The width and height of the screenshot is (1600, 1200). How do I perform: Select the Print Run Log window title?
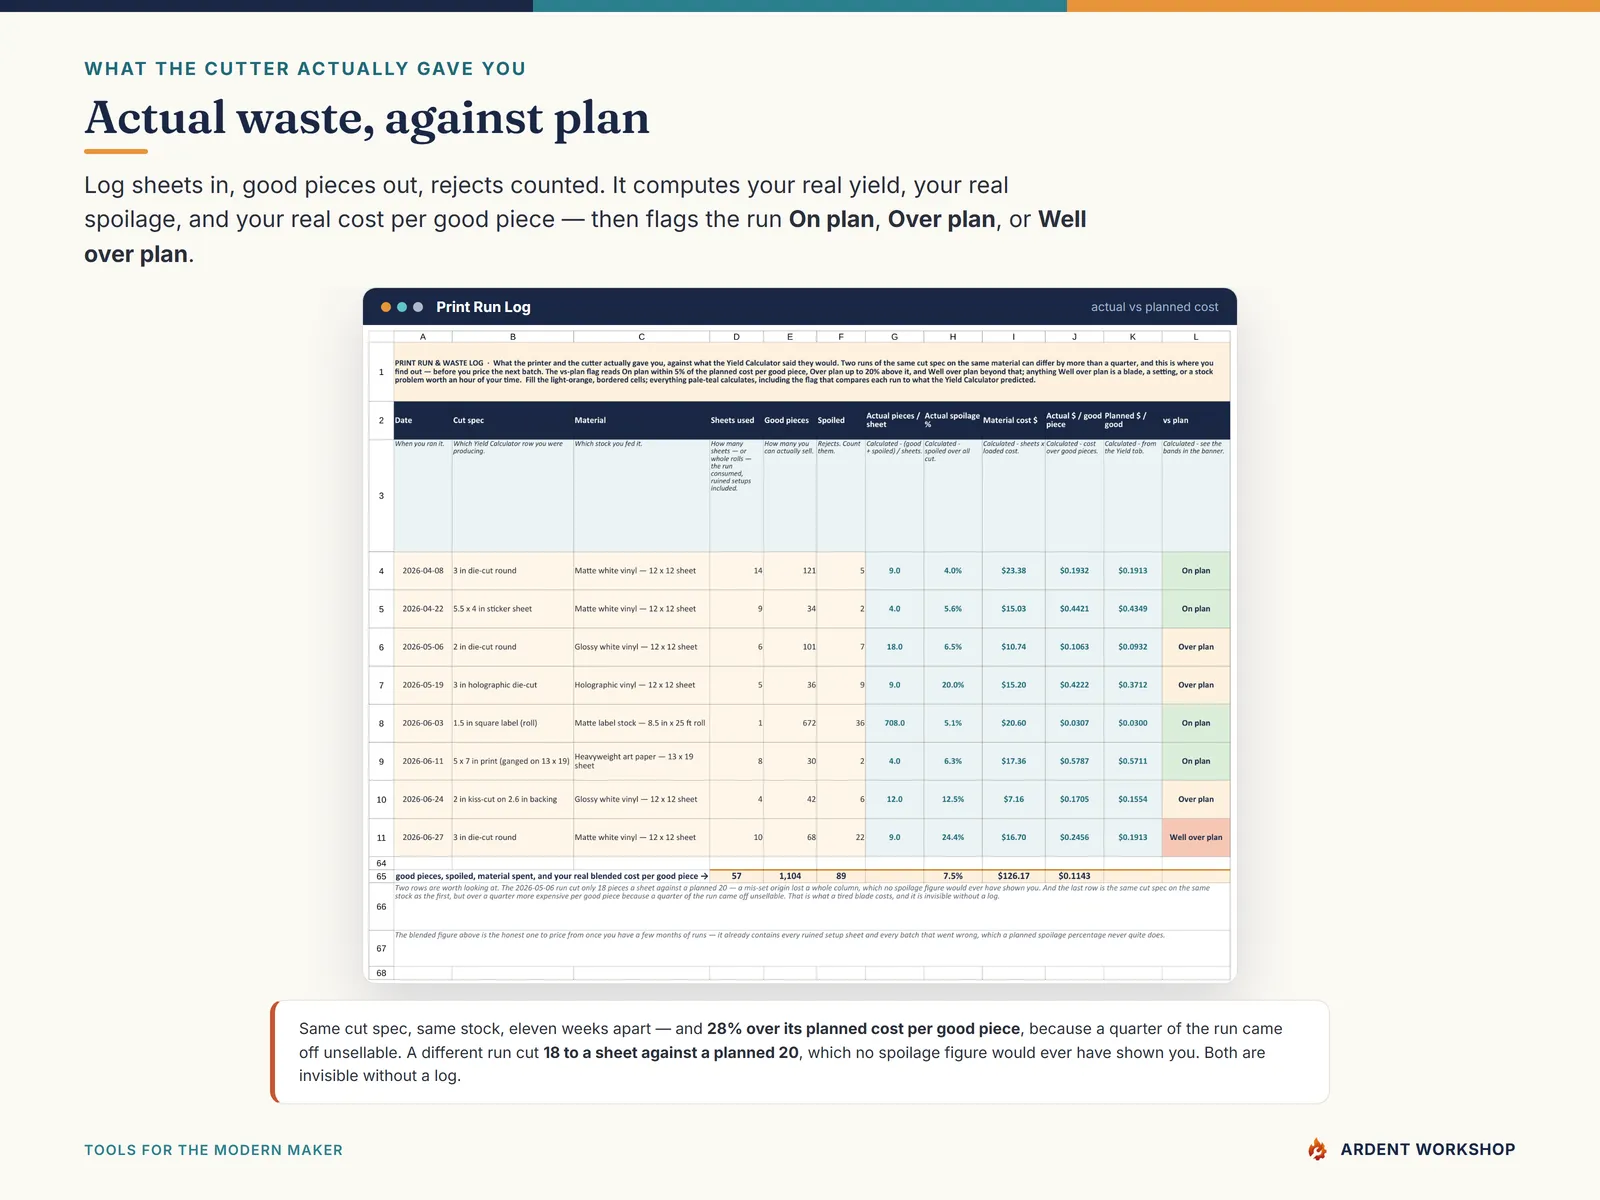pos(483,307)
